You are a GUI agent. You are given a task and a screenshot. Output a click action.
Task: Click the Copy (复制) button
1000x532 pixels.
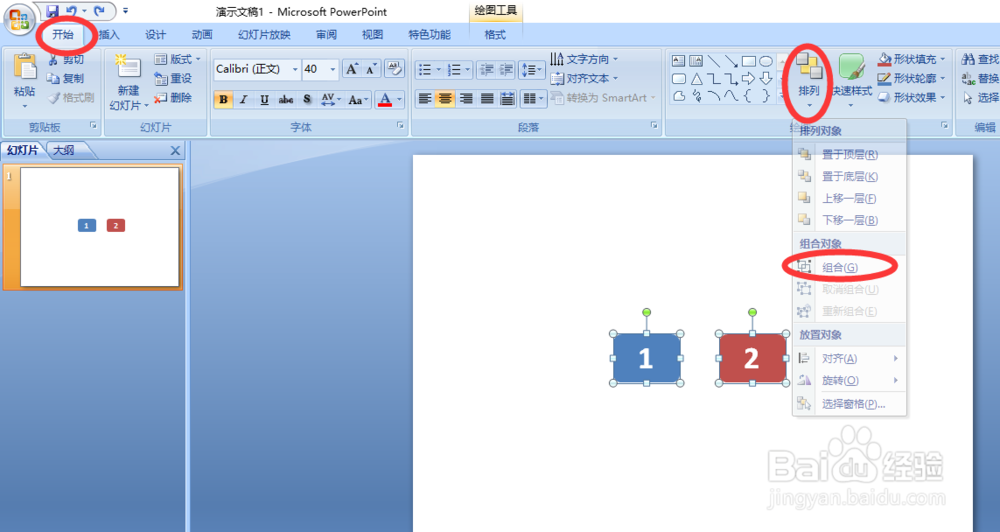click(x=66, y=78)
